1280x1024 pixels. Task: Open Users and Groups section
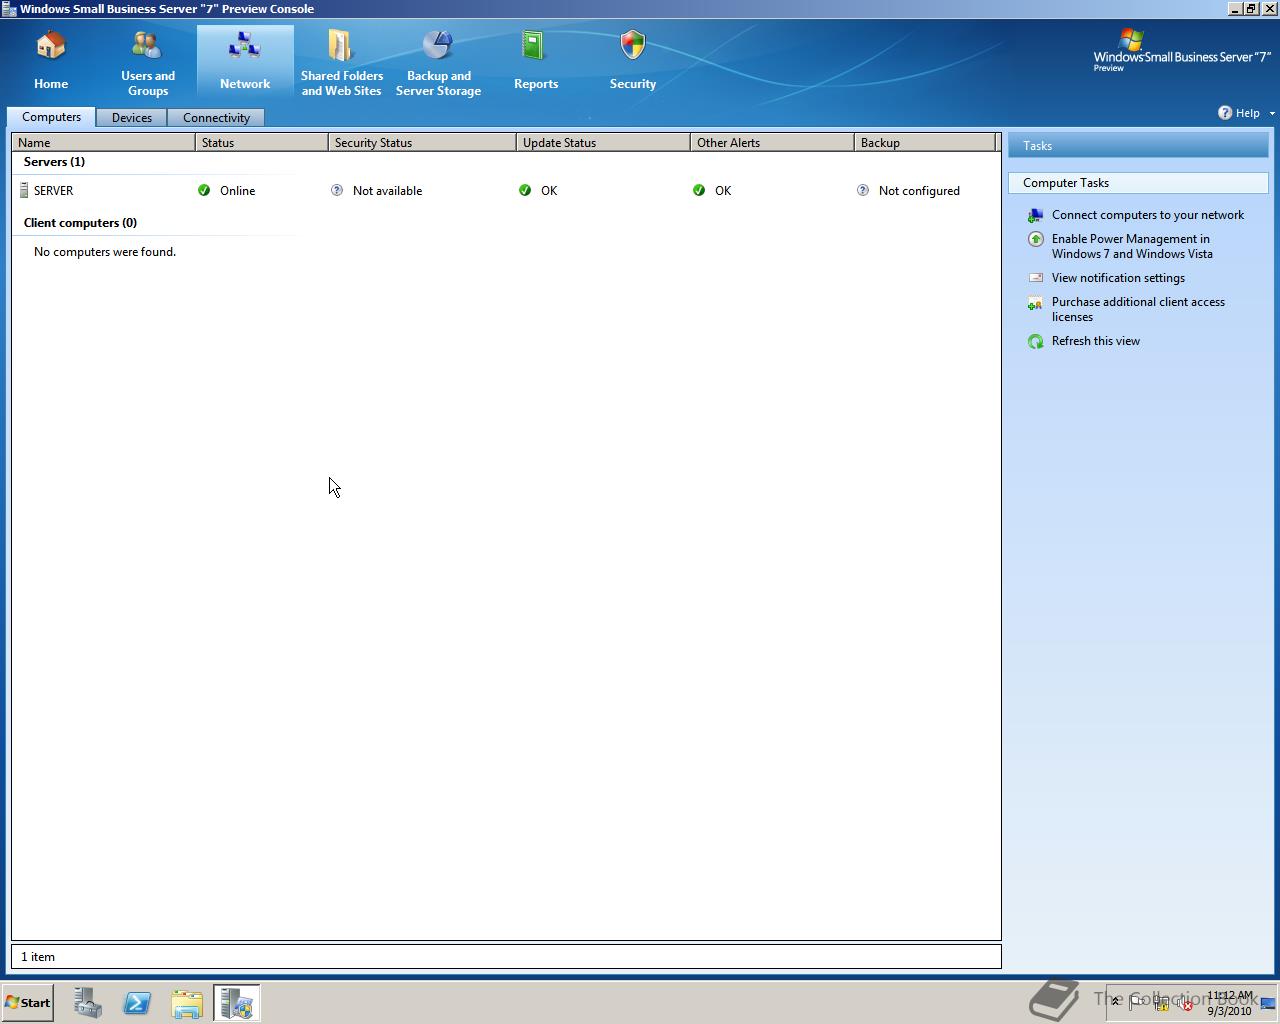tap(148, 62)
